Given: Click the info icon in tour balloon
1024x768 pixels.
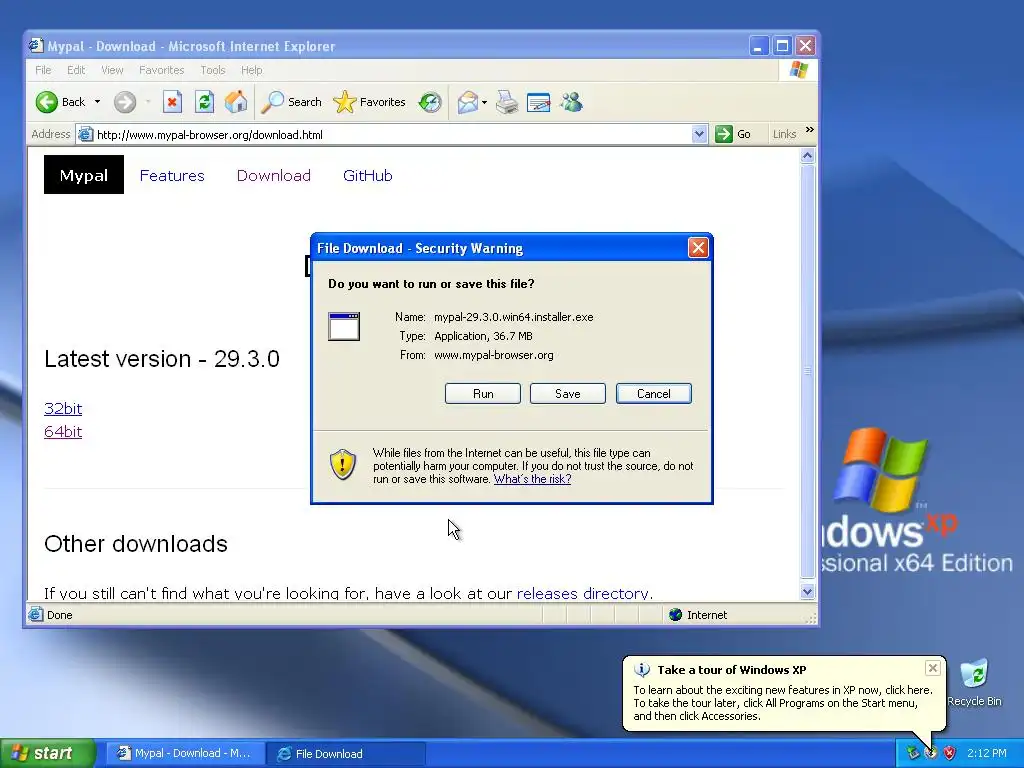Looking at the screenshot, I should 642,670.
